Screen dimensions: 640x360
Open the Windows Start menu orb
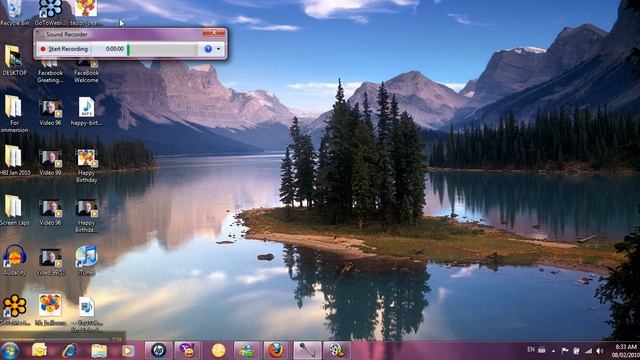point(10,351)
